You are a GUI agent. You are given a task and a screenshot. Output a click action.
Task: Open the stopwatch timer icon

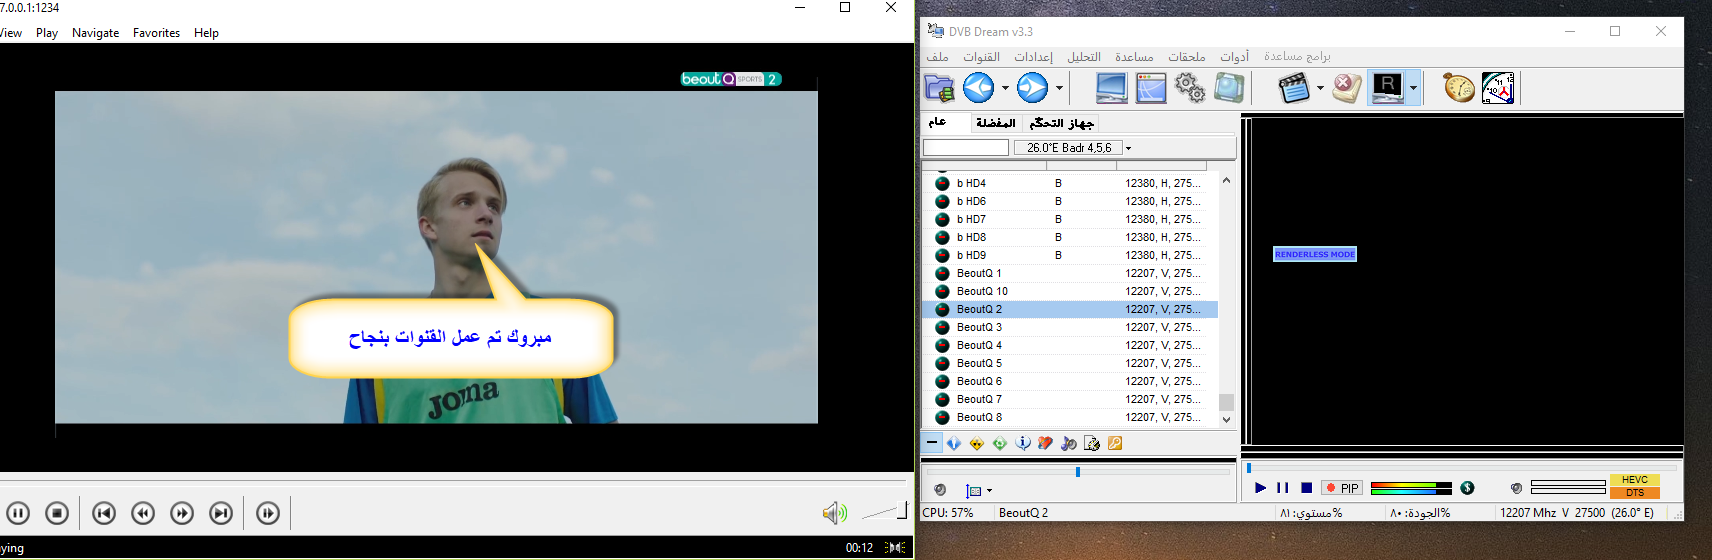coord(1458,89)
